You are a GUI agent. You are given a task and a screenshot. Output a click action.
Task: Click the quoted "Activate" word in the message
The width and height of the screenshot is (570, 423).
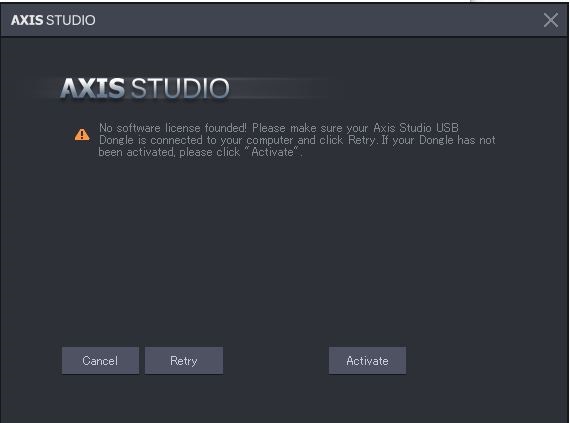tap(273, 152)
